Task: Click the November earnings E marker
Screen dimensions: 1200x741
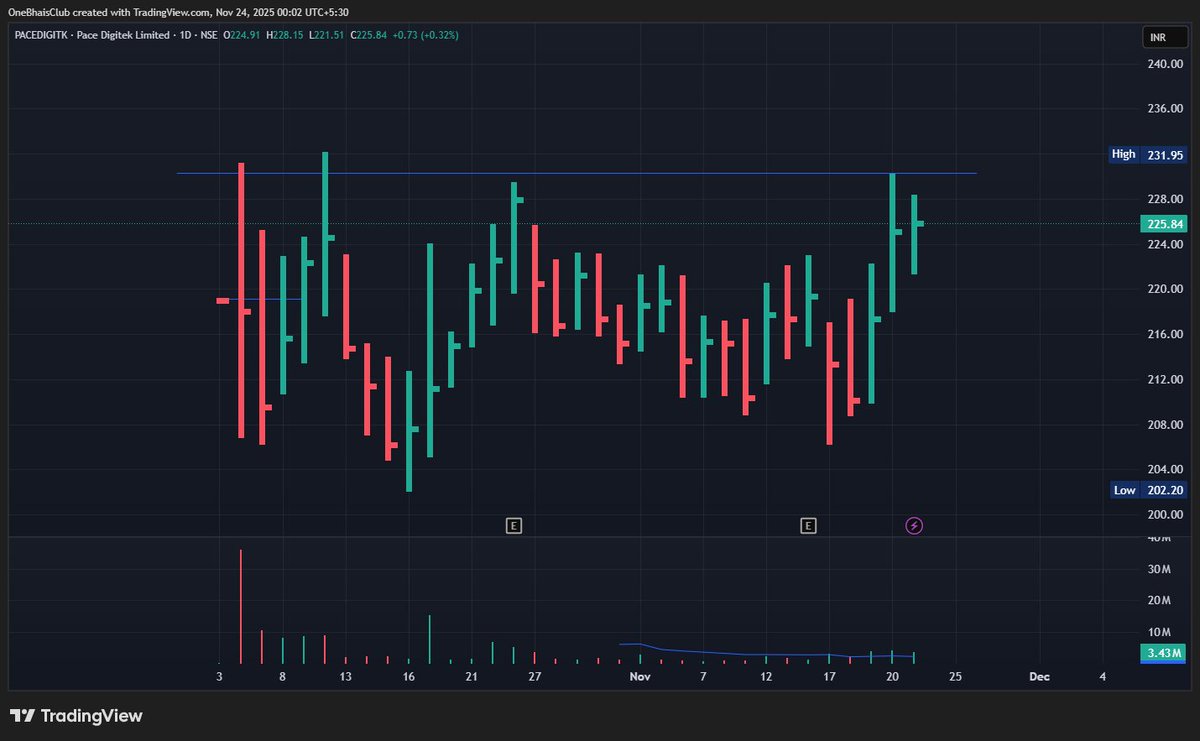Action: [x=807, y=524]
